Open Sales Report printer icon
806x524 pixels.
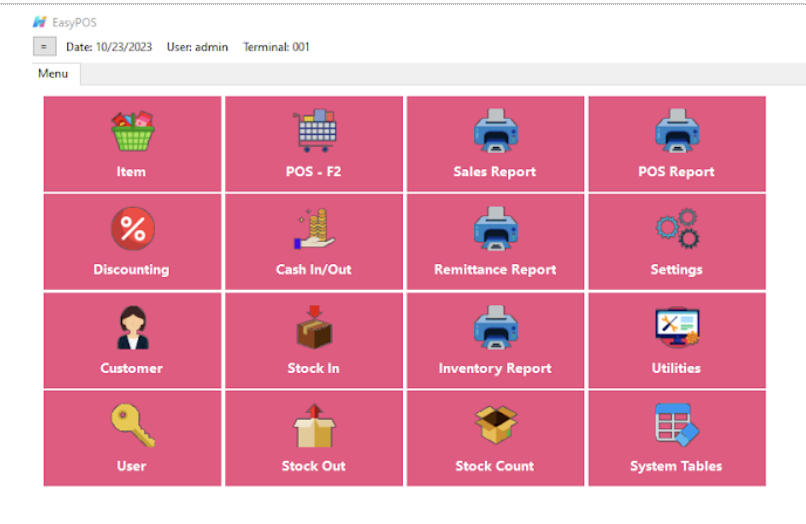(x=496, y=131)
